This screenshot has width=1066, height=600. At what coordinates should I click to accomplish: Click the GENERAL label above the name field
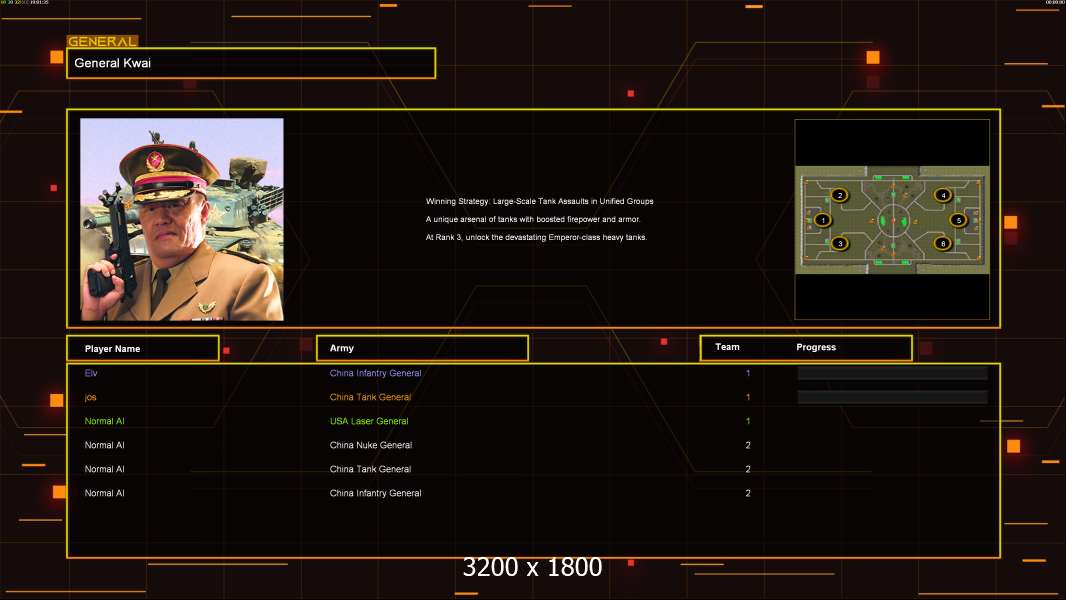103,41
